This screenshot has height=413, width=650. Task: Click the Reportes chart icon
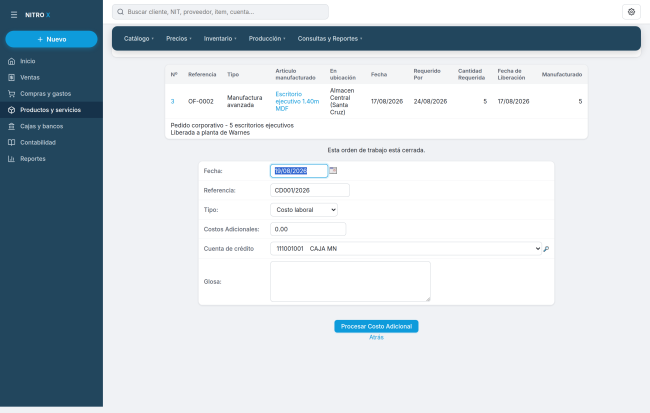[12, 159]
